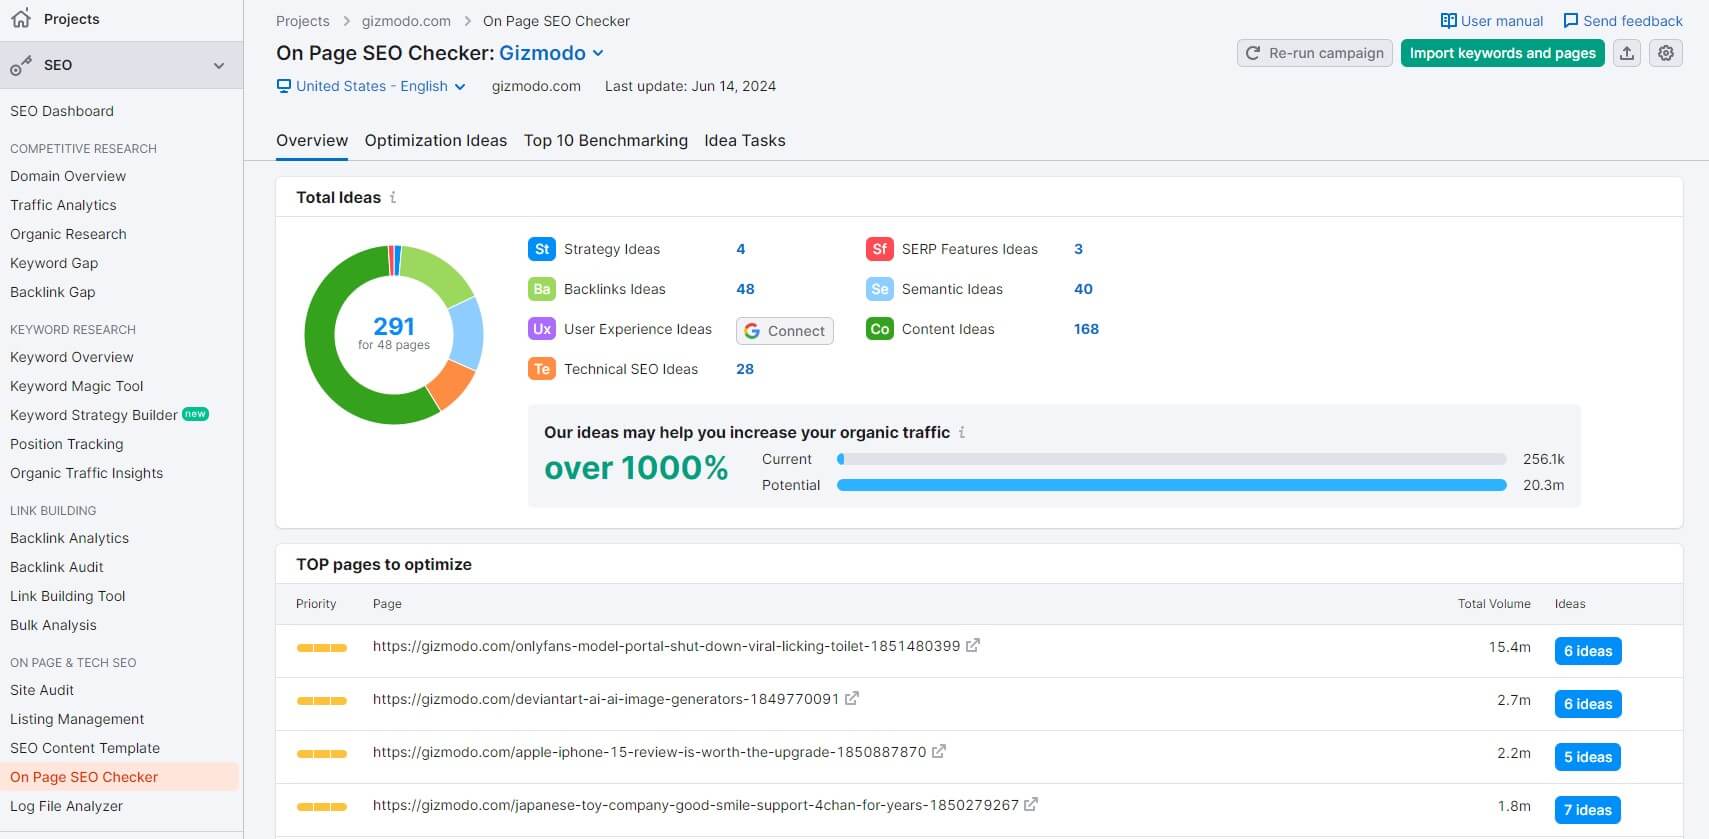
Task: Click the Re-run campaign button
Action: (1315, 53)
